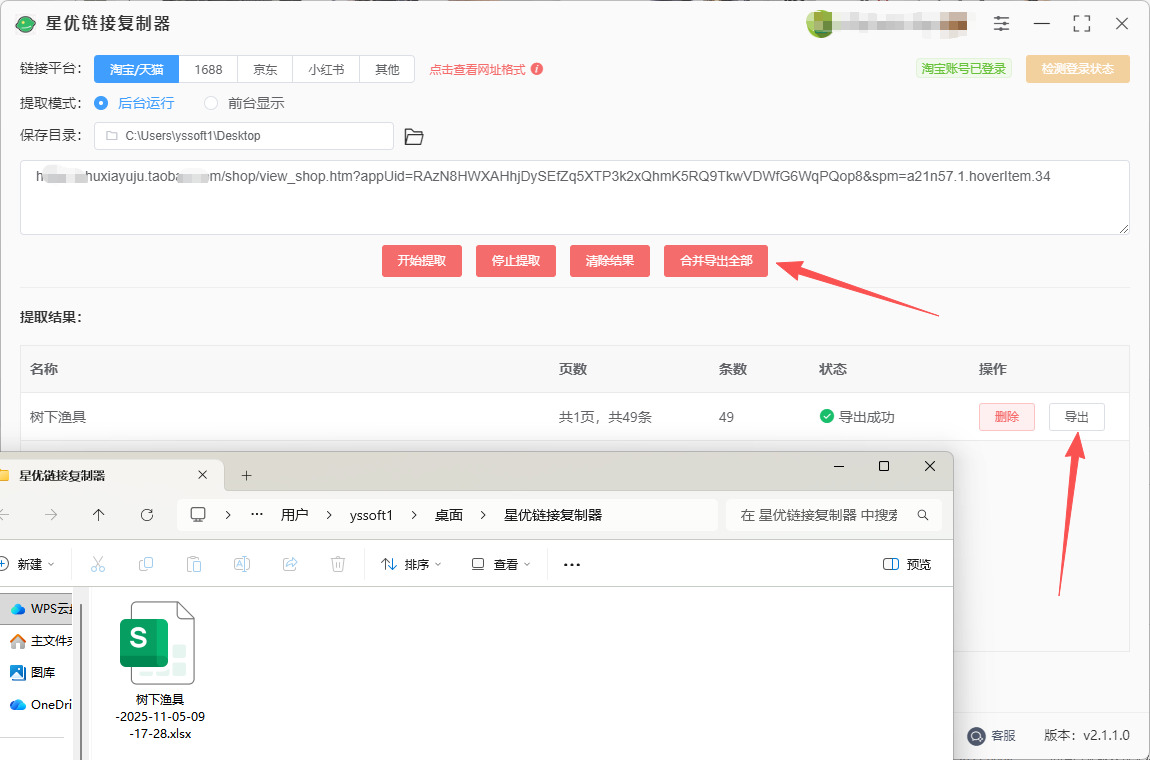The image size is (1150, 760).
Task: Expand the 新建 dropdown in Explorer
Action: [x=26, y=564]
